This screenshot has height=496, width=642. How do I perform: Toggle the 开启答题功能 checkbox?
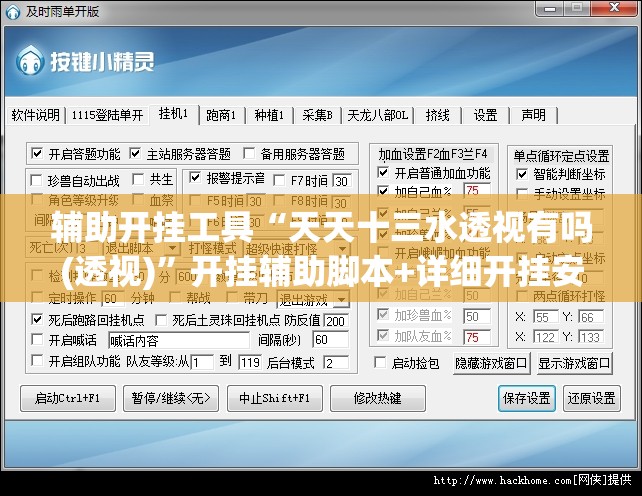[x=37, y=154]
